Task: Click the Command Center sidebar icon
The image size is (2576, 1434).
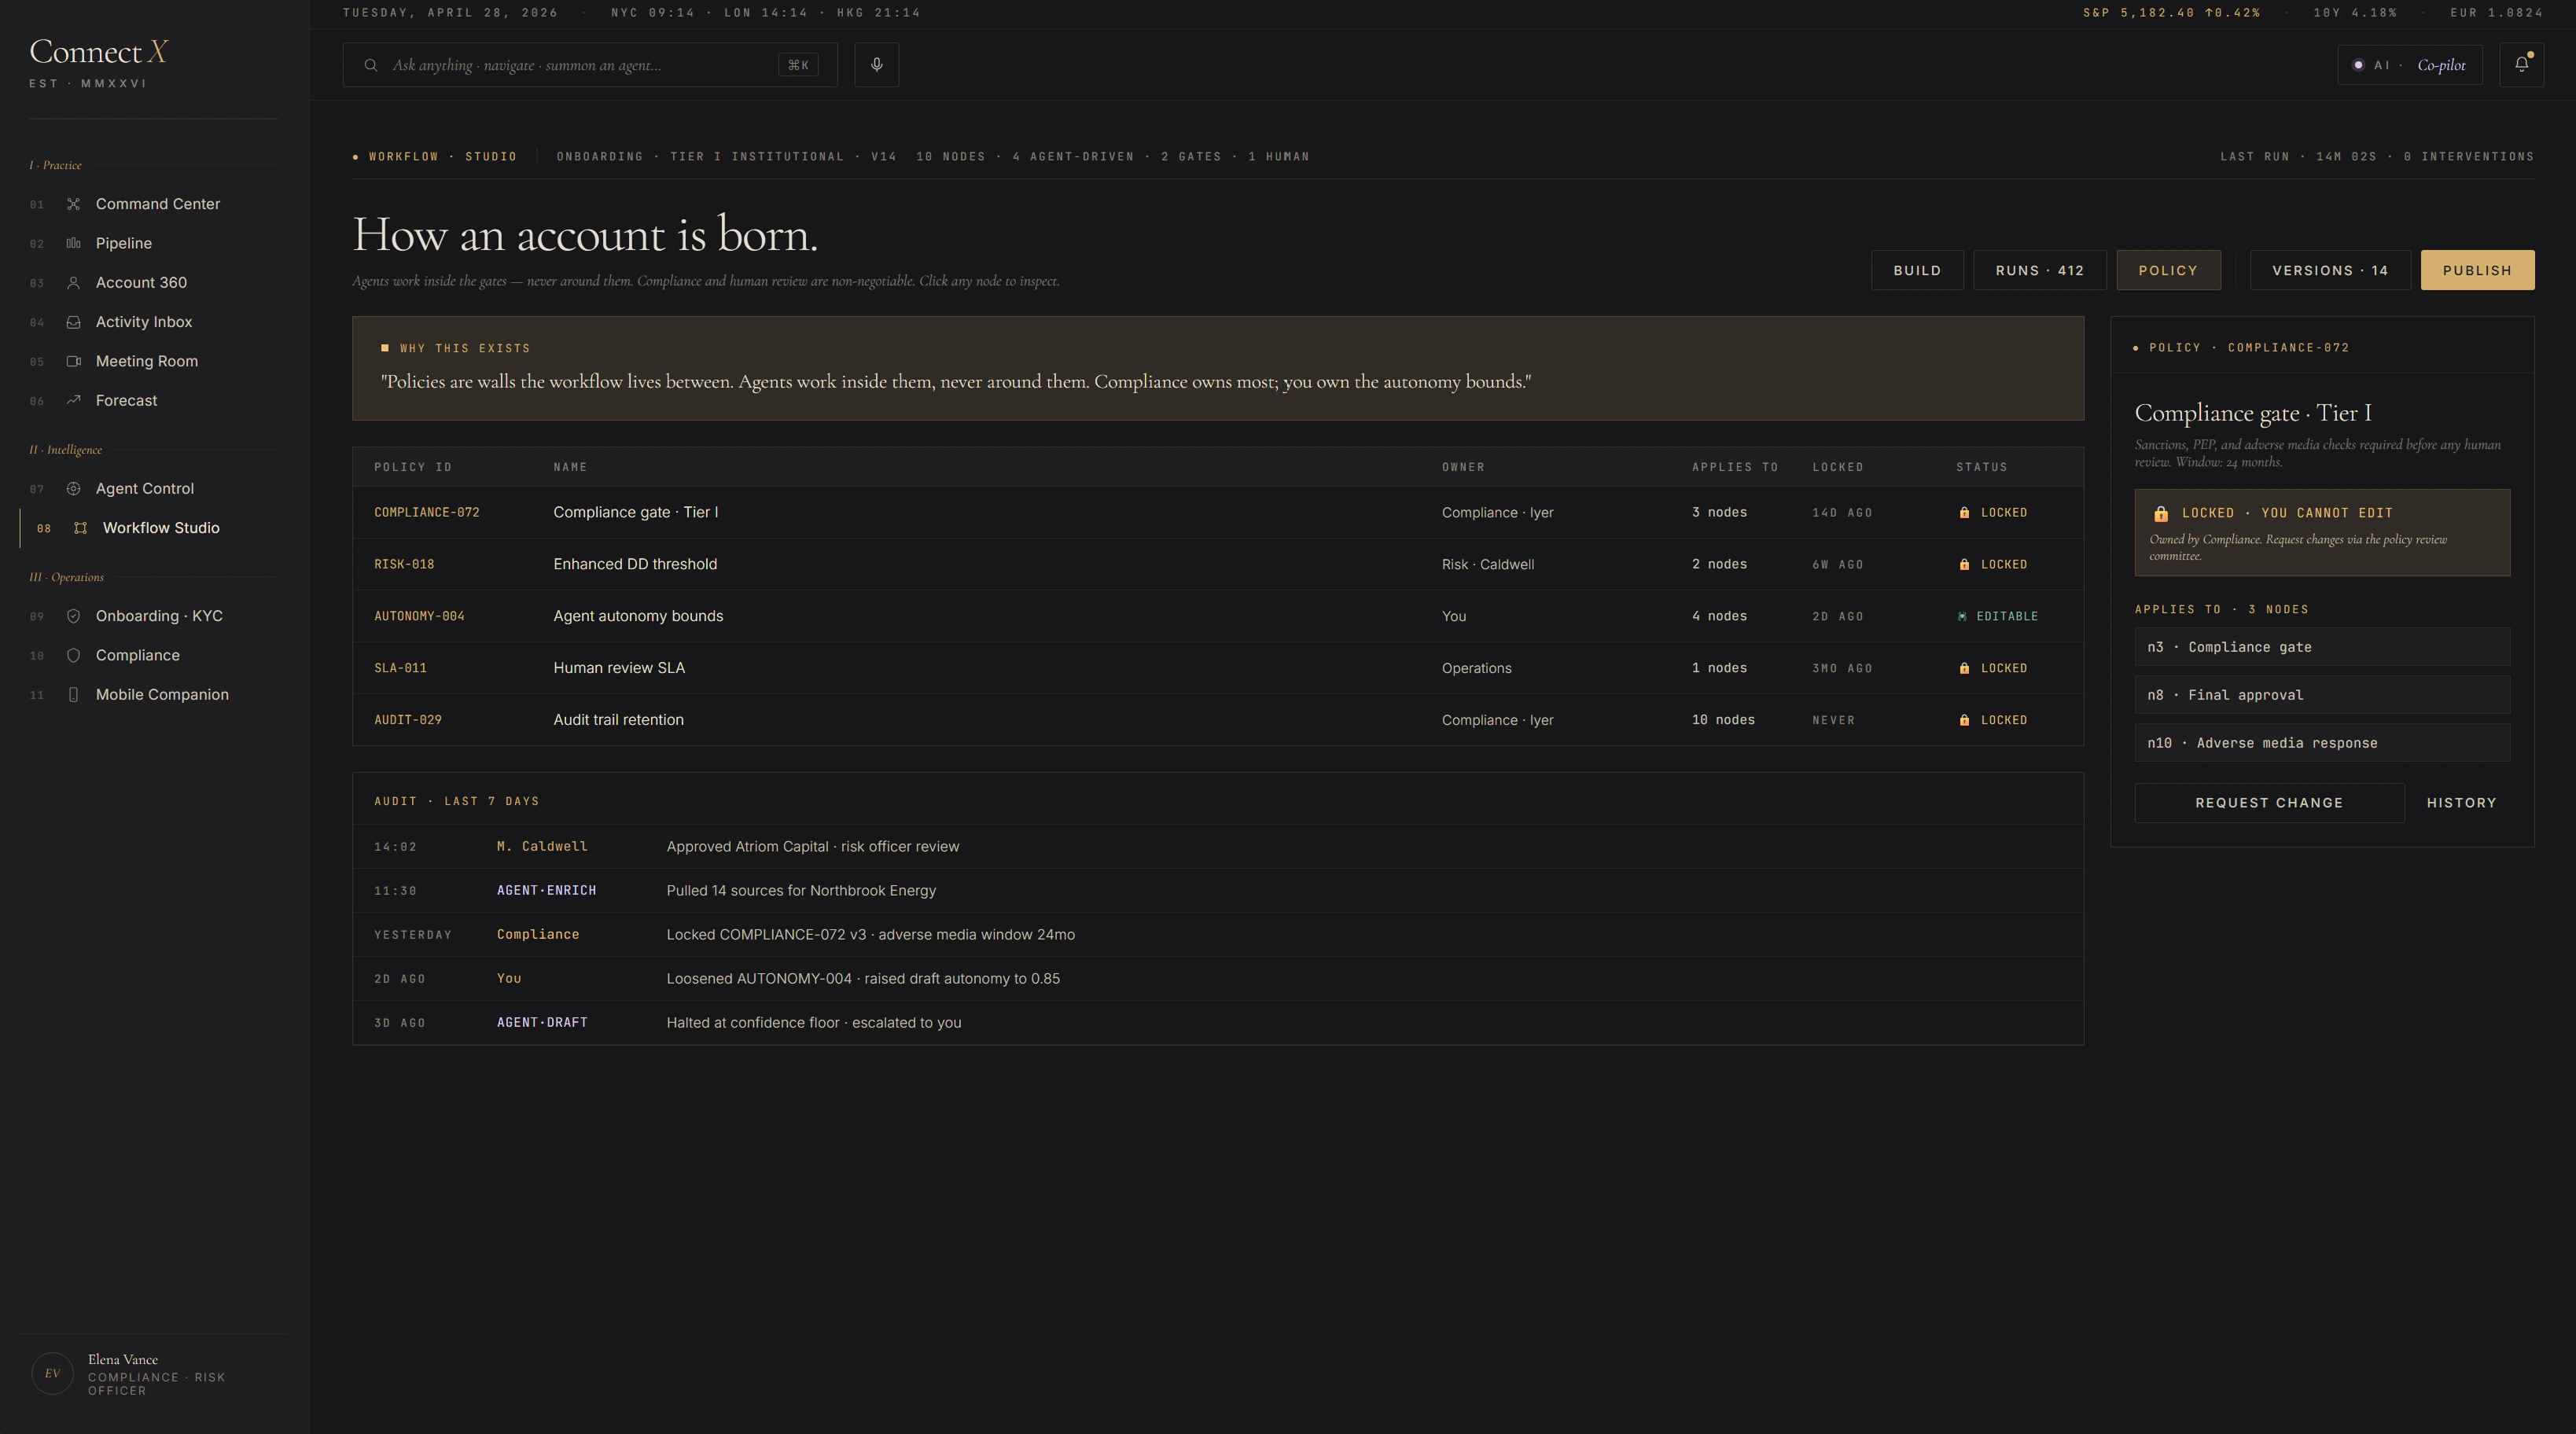Action: [73, 204]
